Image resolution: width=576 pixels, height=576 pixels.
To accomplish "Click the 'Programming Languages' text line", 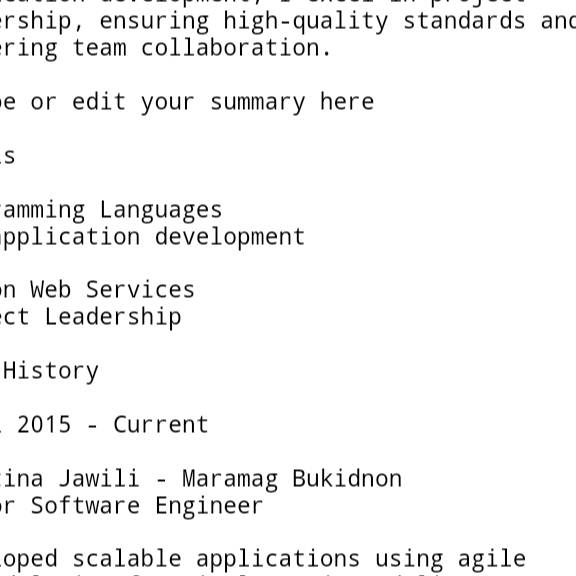I will point(111,210).
